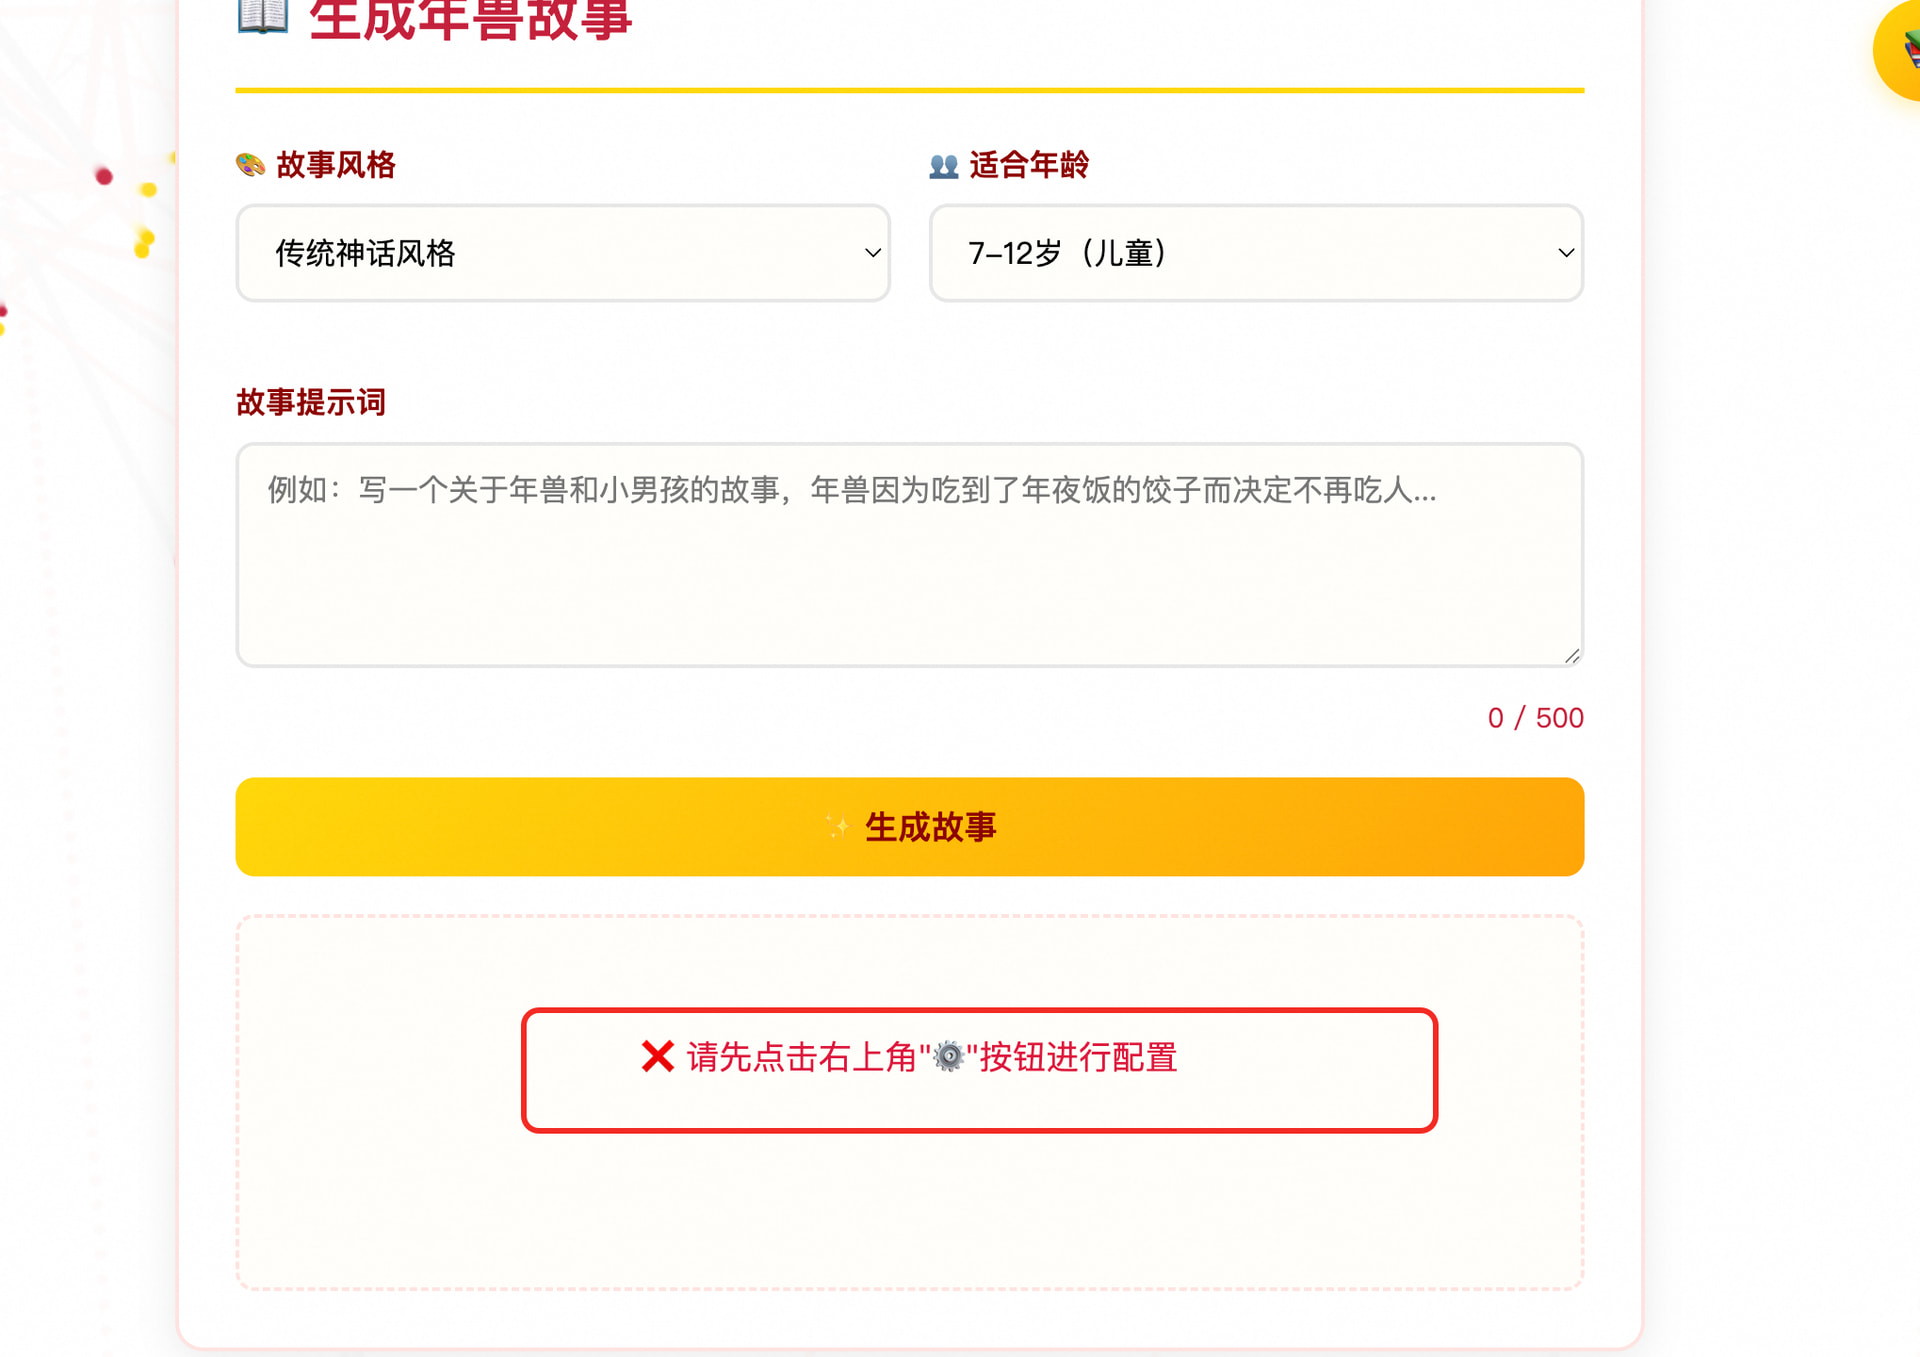Click the 故事风格 label text
Image resolution: width=1920 pixels, height=1357 pixels.
point(336,165)
